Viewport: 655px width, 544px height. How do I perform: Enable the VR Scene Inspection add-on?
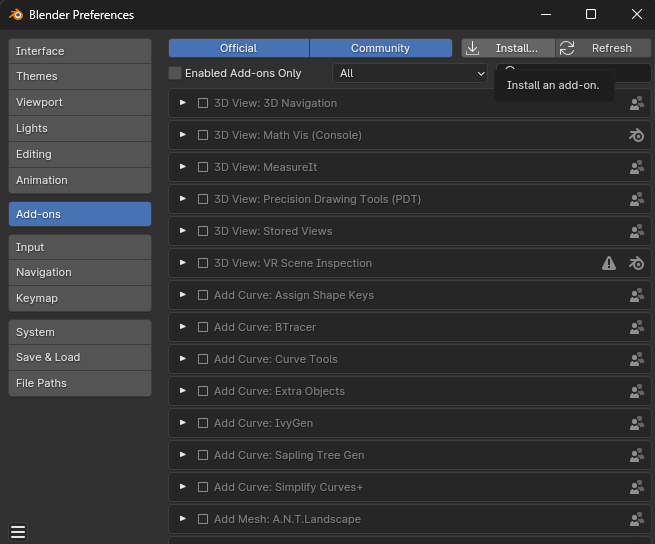click(x=203, y=263)
